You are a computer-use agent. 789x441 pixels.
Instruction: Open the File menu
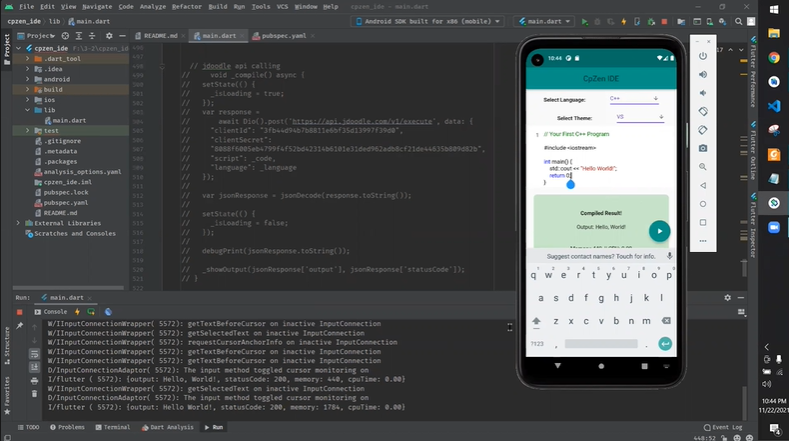tap(26, 7)
